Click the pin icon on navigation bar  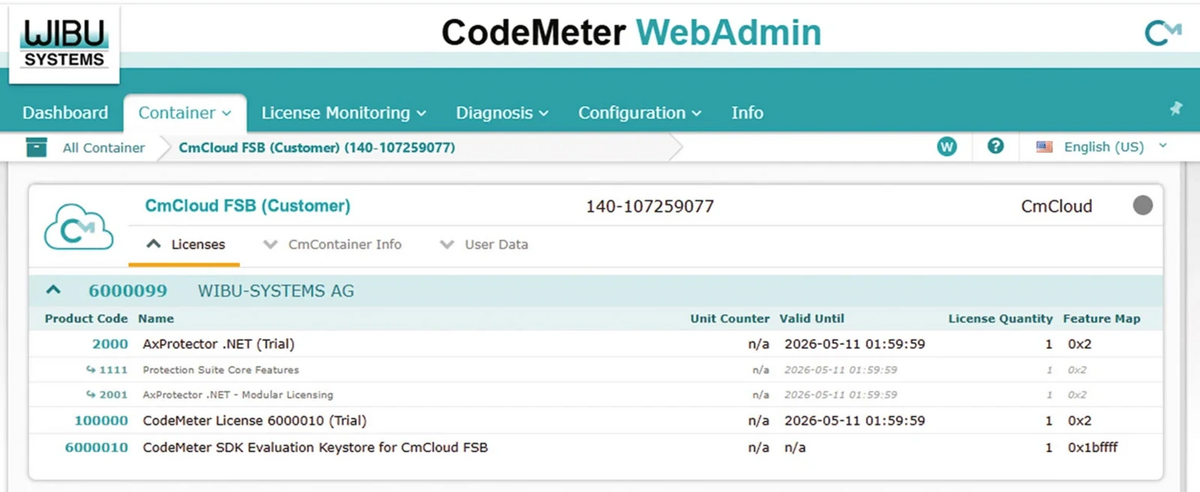coord(1176,109)
